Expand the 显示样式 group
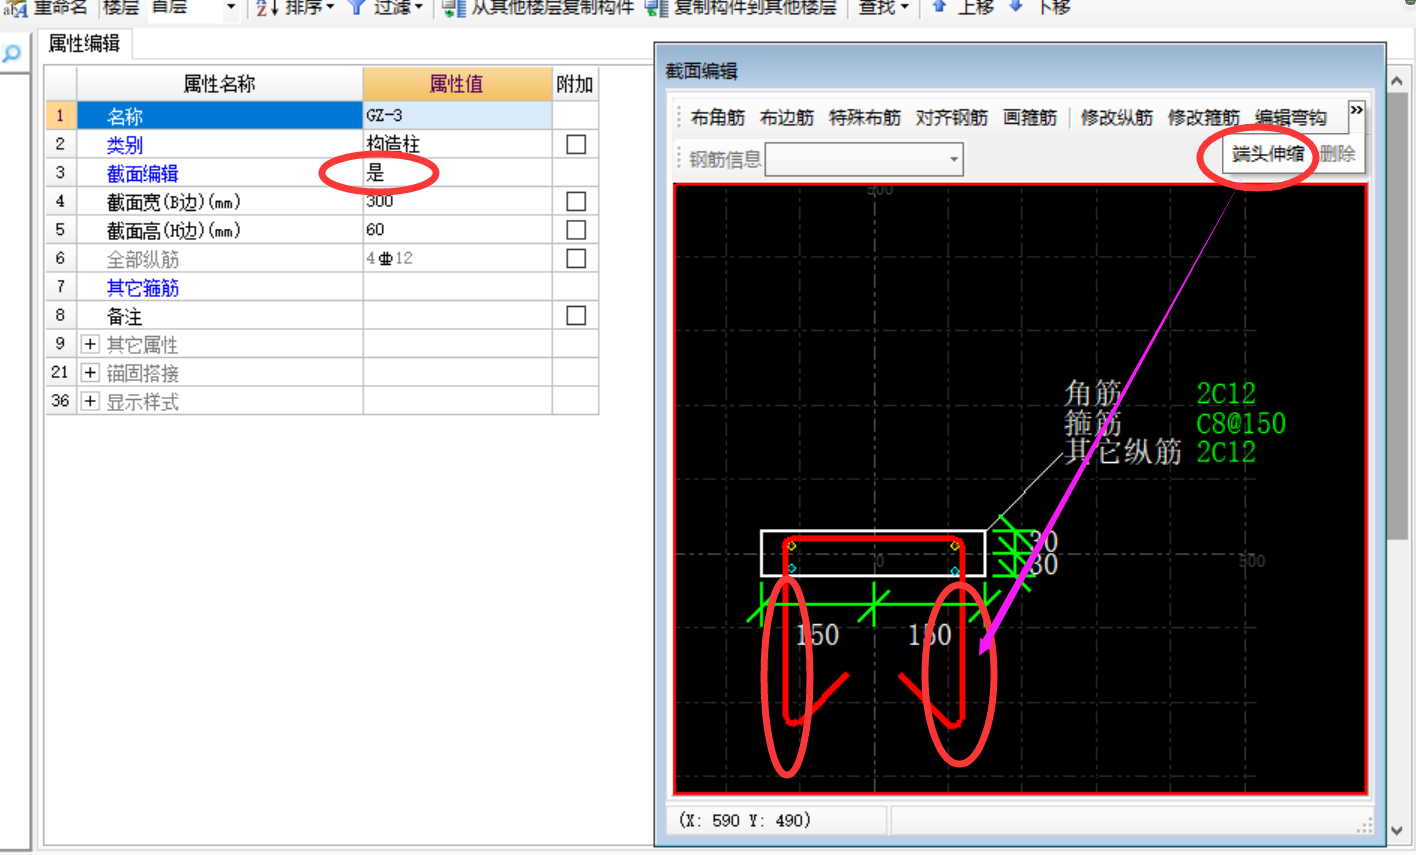This screenshot has height=855, width=1416. click(90, 402)
